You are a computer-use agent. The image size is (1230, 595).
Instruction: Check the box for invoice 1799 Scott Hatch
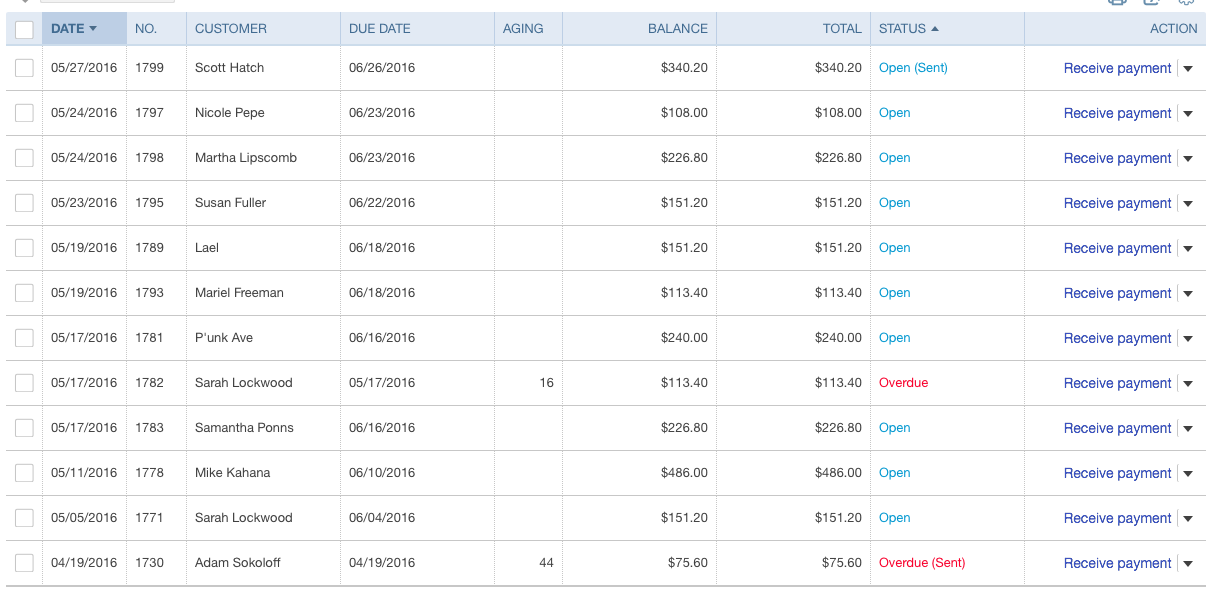click(x=25, y=68)
